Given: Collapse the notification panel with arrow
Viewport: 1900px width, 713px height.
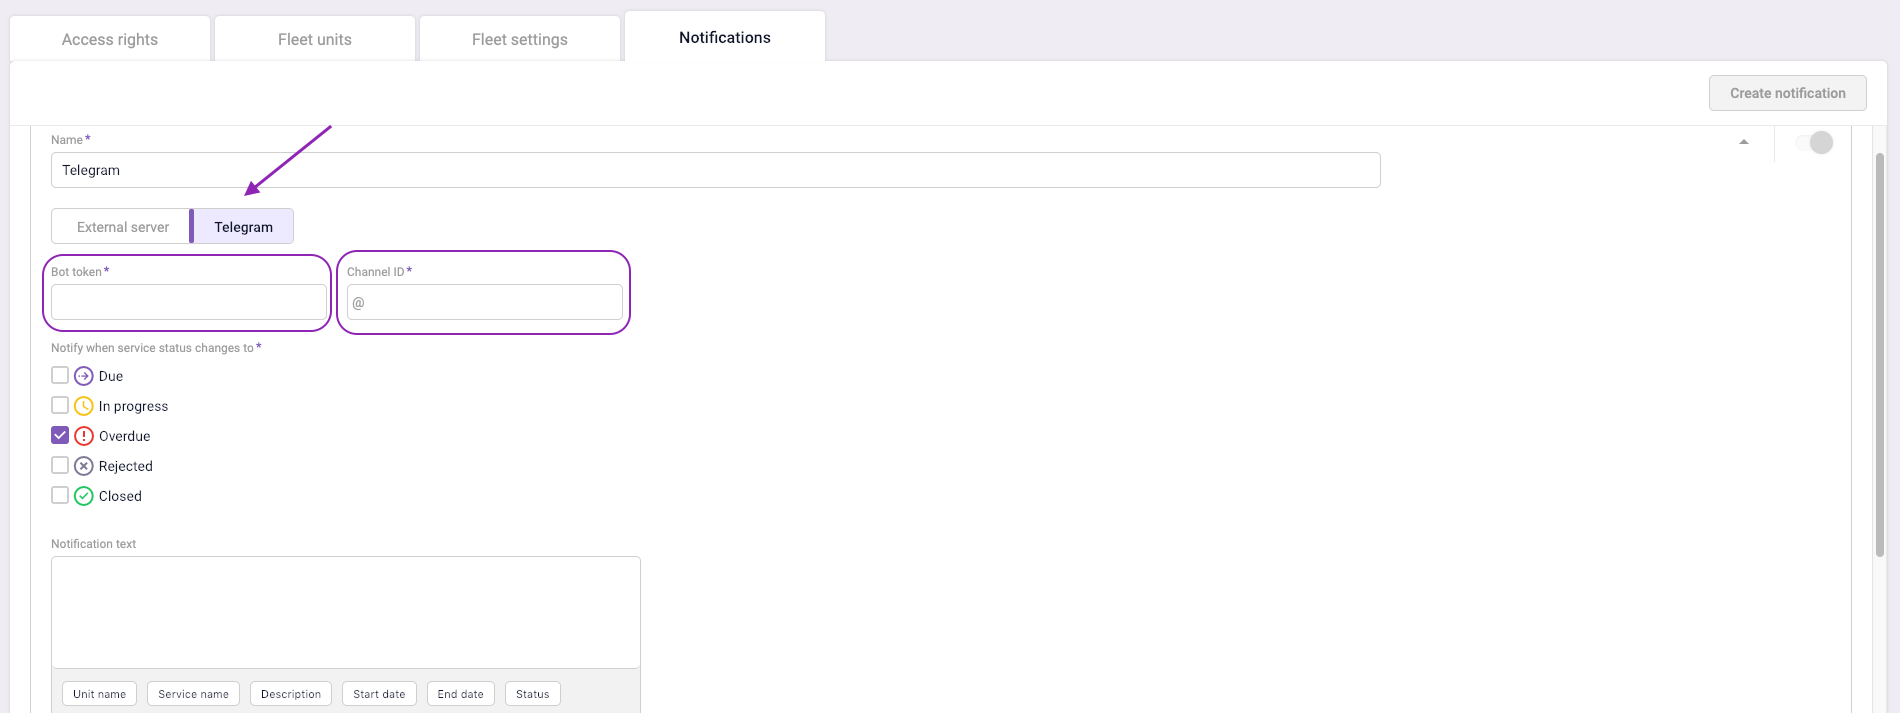Looking at the screenshot, I should tap(1744, 142).
